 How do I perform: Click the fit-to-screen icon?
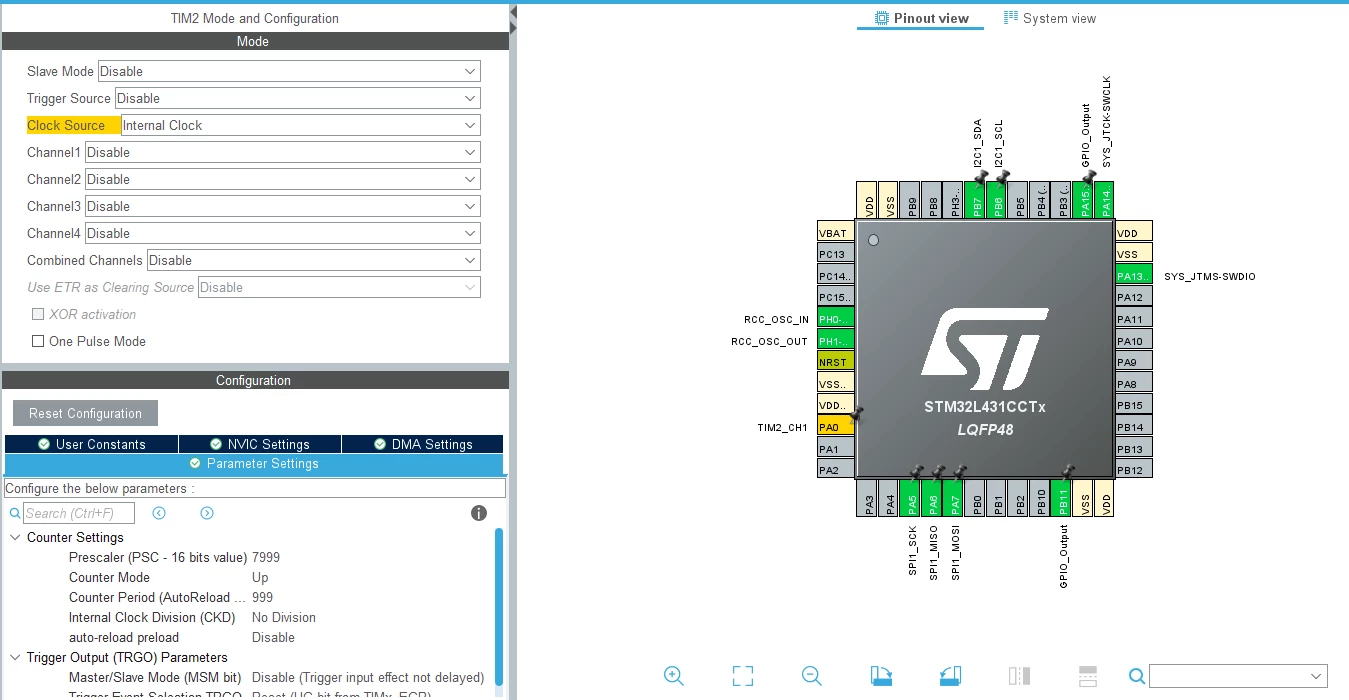pos(742,676)
